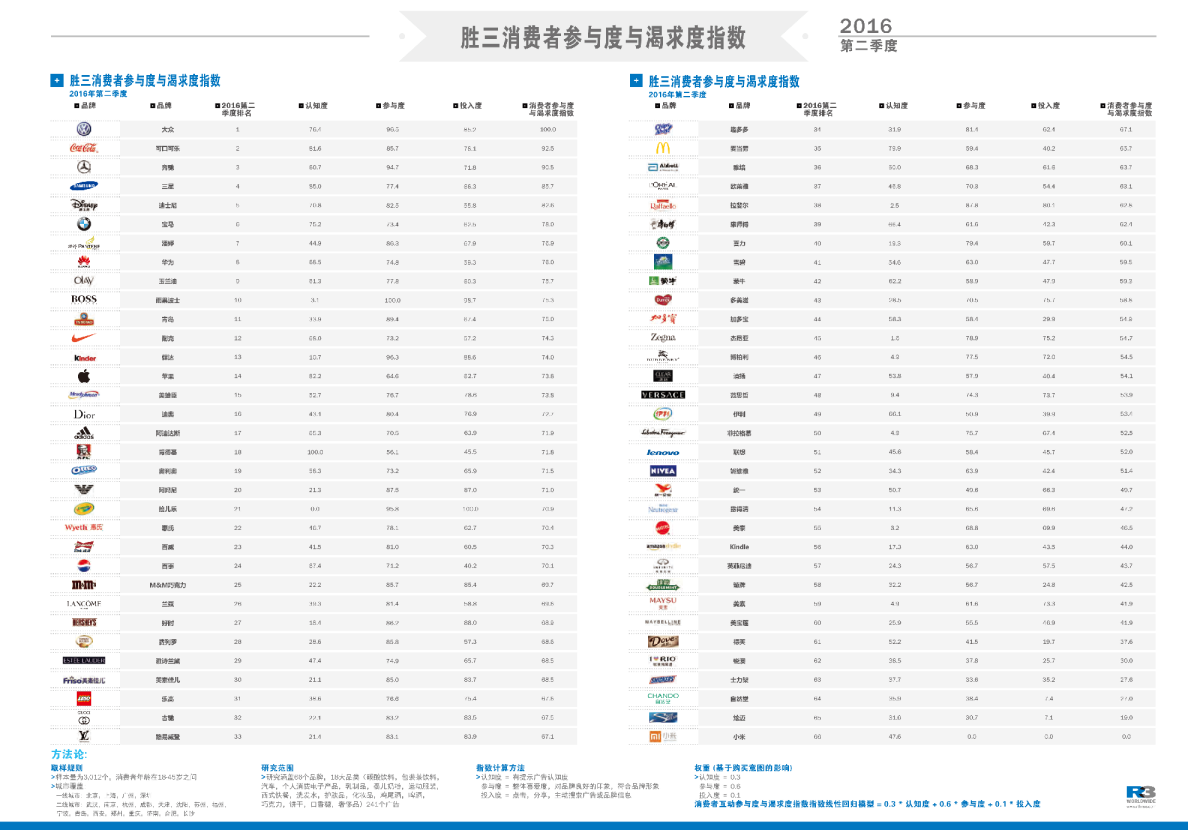Click the Apple logo
The width and height of the screenshot is (1188, 830).
pyautogui.click(x=84, y=376)
